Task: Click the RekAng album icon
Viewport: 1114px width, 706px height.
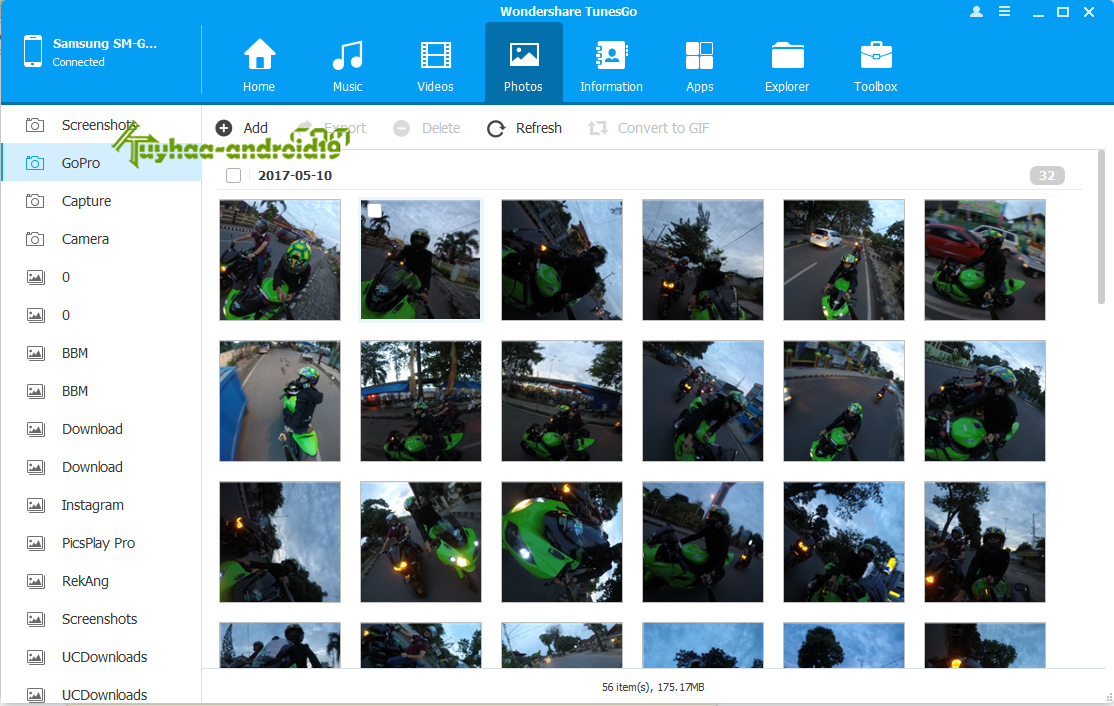Action: click(36, 581)
